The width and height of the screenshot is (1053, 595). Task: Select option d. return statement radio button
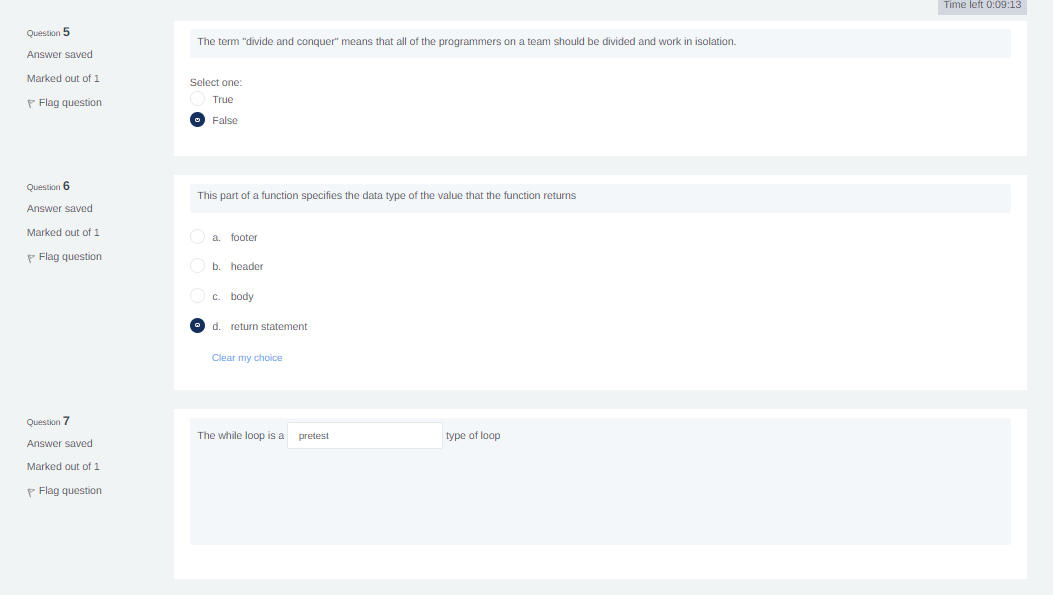[197, 326]
